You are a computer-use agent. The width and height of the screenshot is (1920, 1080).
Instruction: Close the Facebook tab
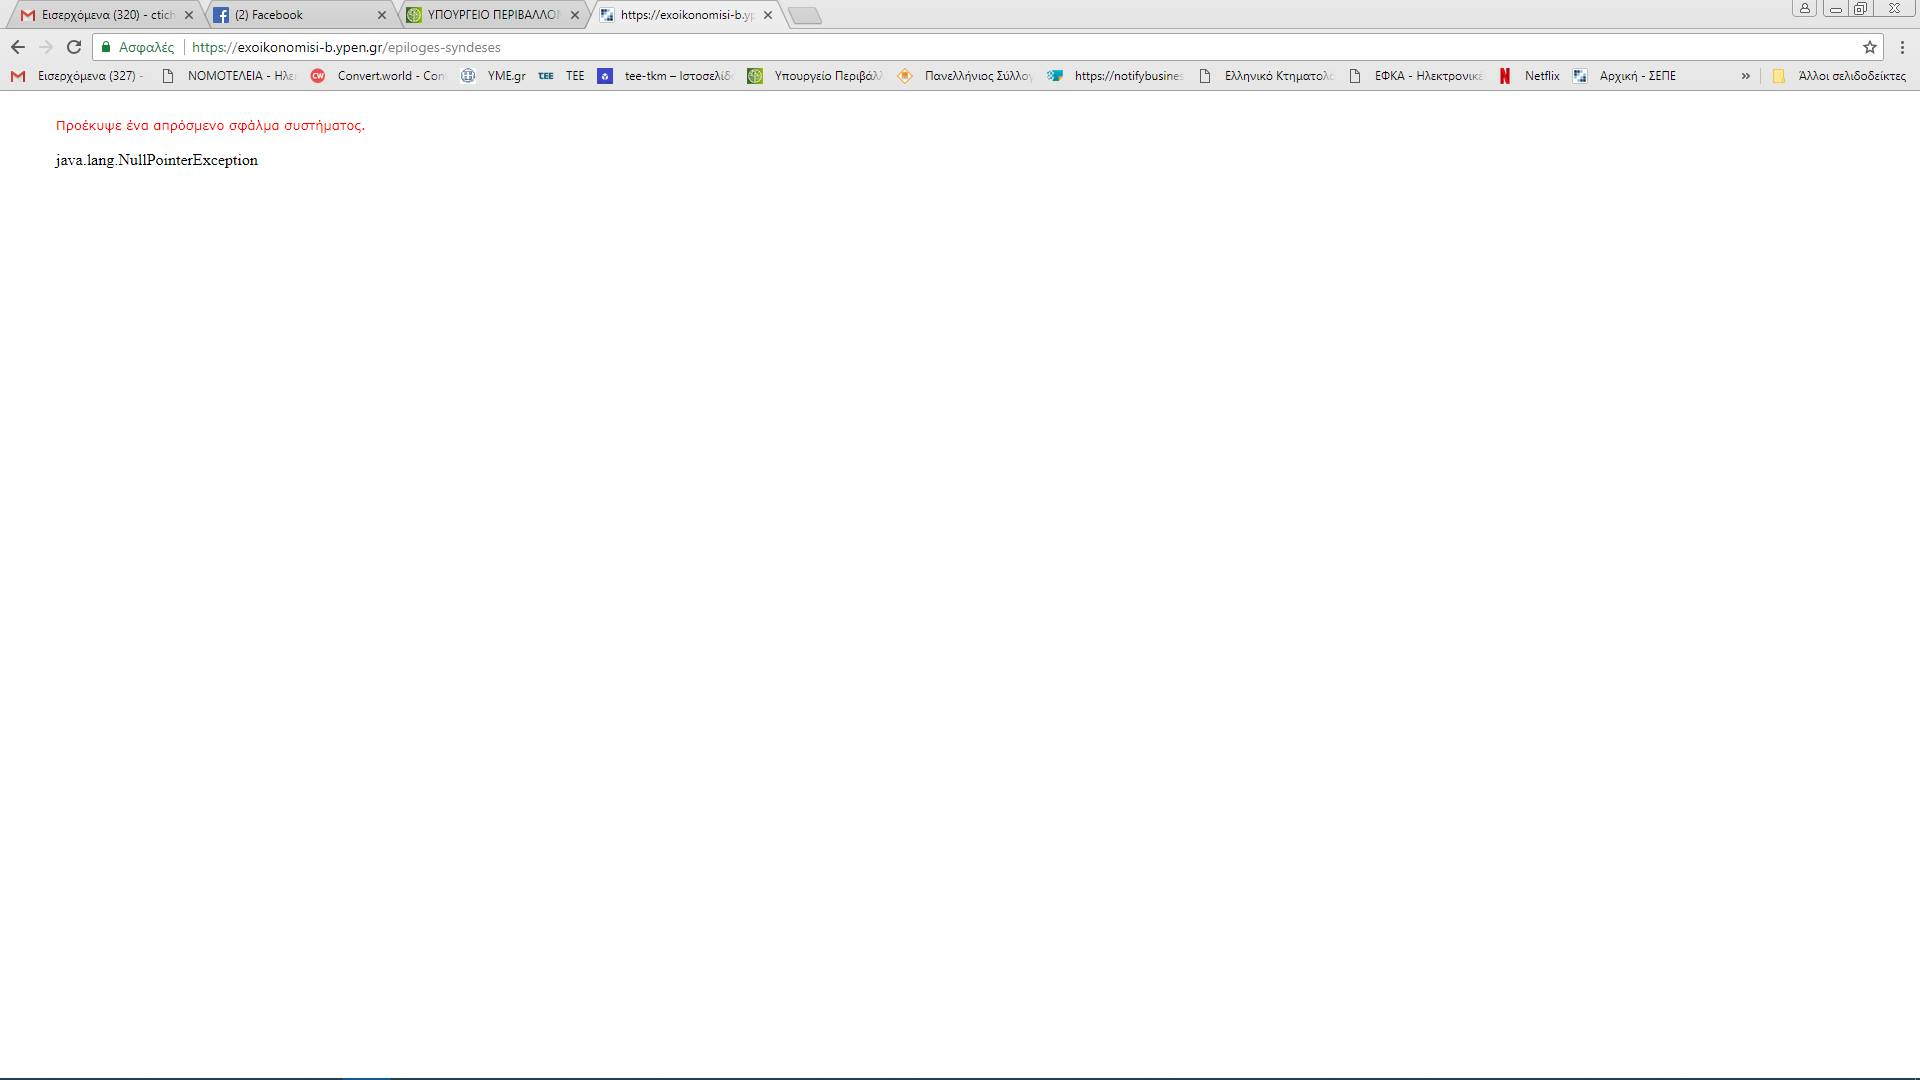point(381,15)
